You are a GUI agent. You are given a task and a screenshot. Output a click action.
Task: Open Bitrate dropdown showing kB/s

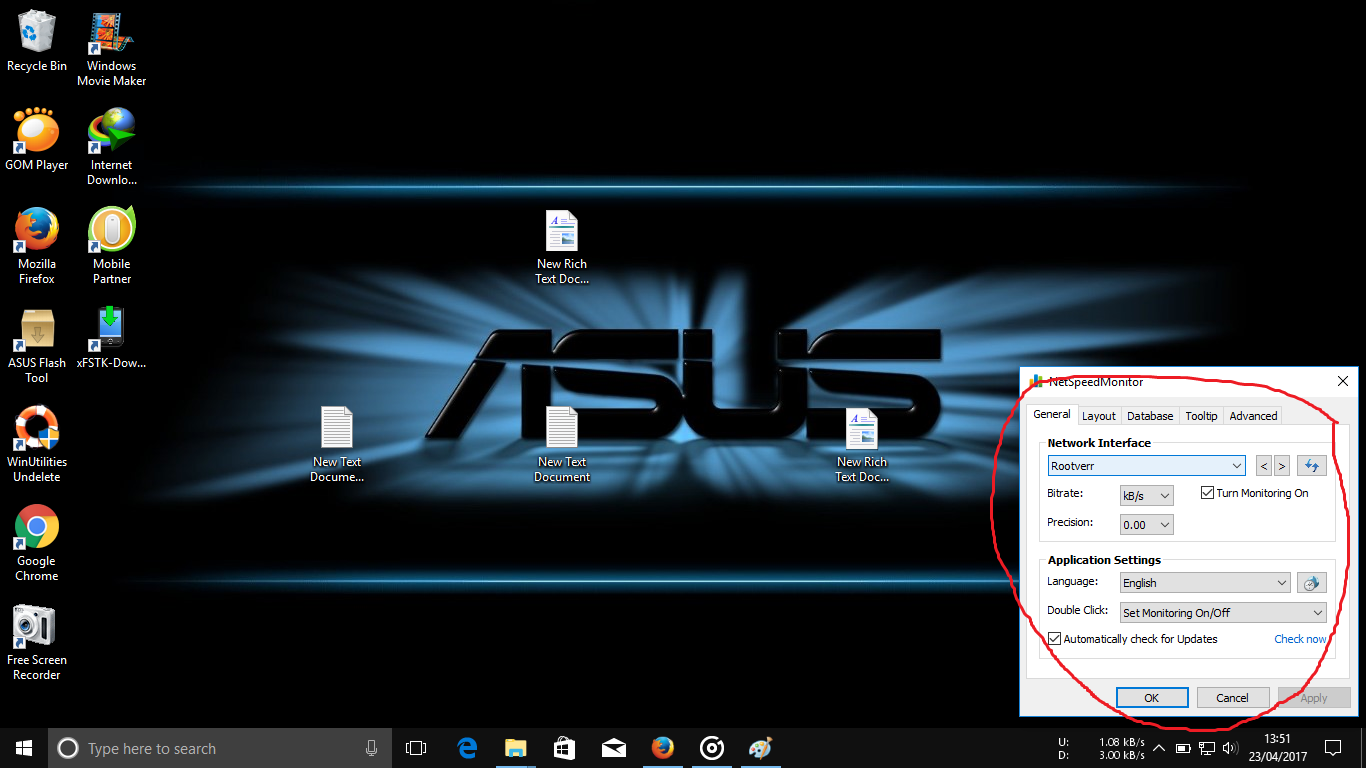point(1146,495)
